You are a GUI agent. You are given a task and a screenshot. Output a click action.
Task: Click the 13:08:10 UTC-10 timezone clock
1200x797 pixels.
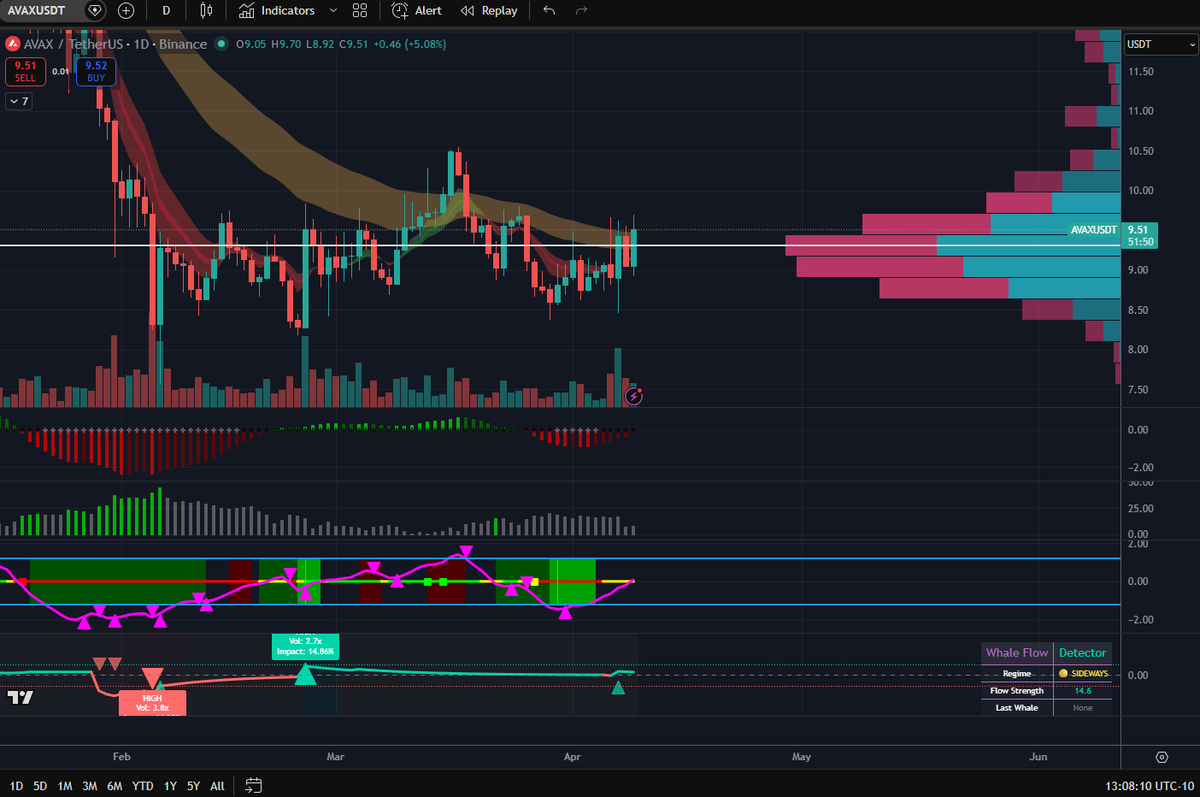point(1147,786)
